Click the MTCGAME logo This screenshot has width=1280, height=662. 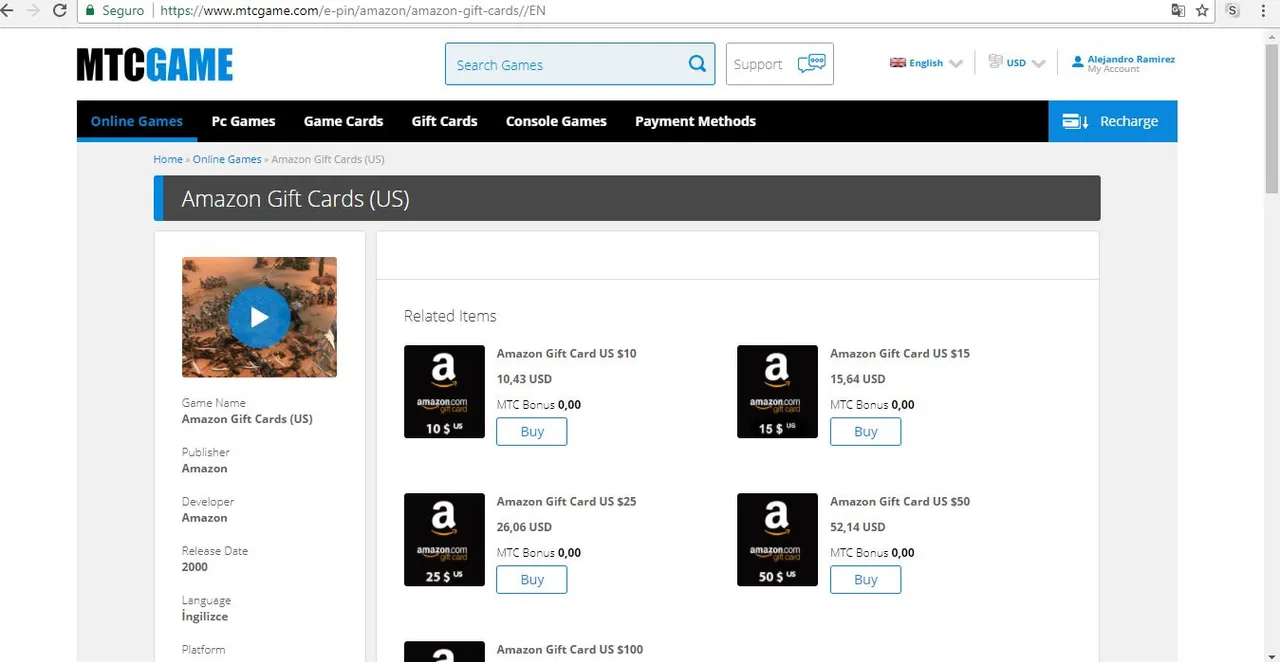coord(155,65)
